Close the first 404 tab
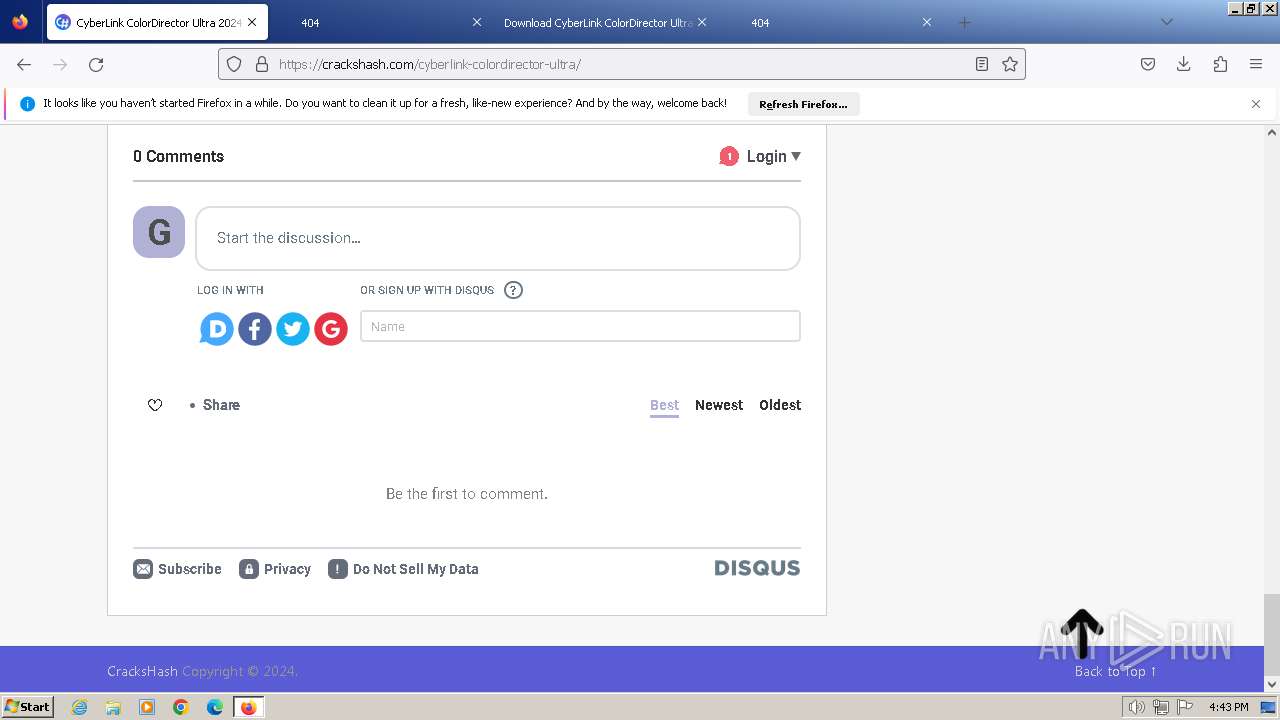 pos(476,22)
